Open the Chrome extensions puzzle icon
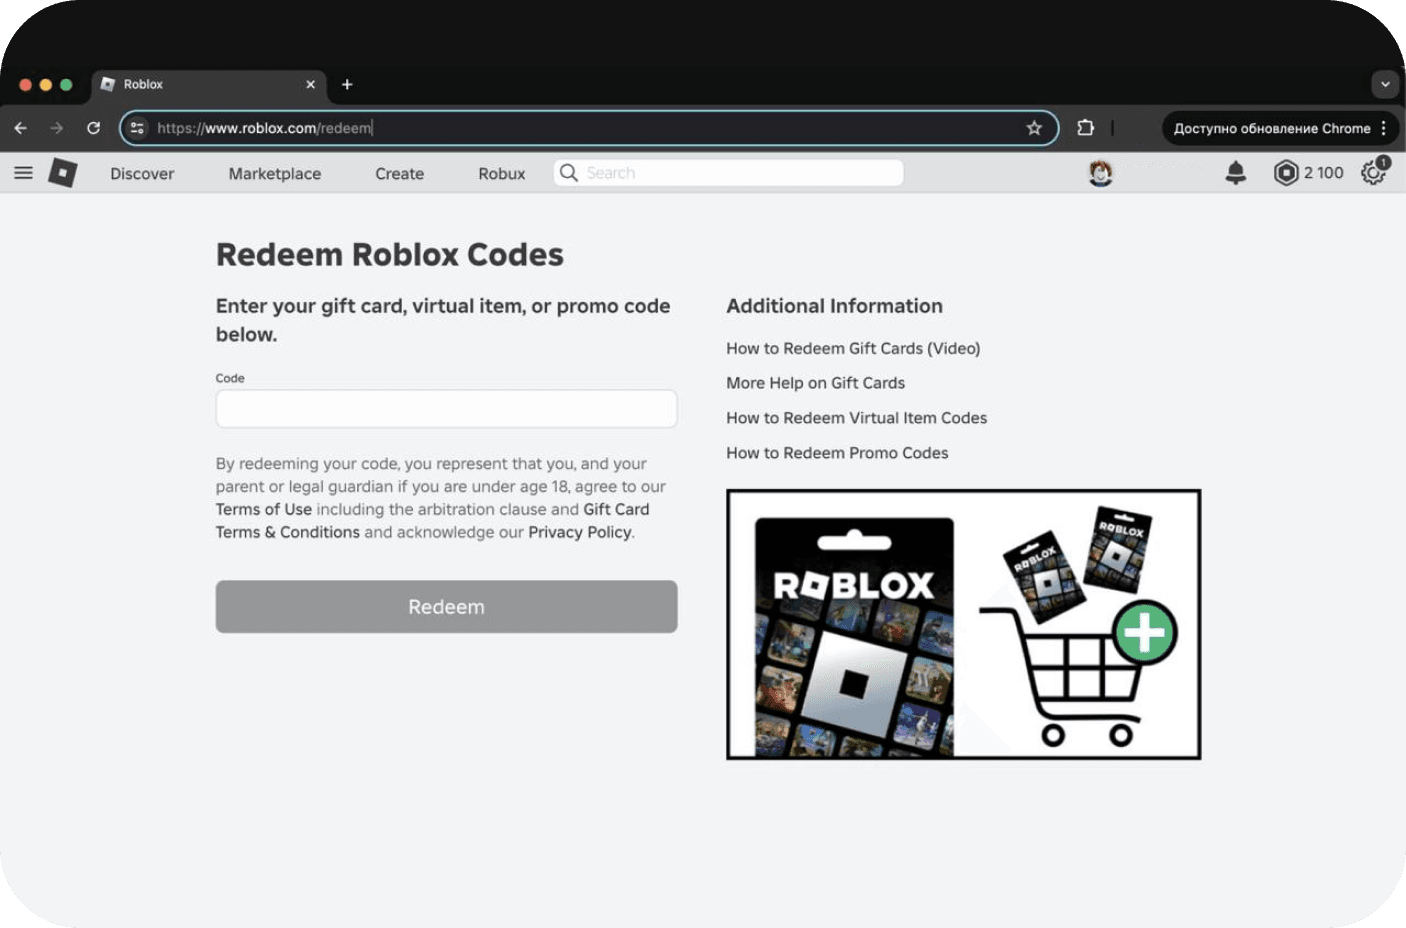This screenshot has height=928, width=1406. tap(1085, 128)
